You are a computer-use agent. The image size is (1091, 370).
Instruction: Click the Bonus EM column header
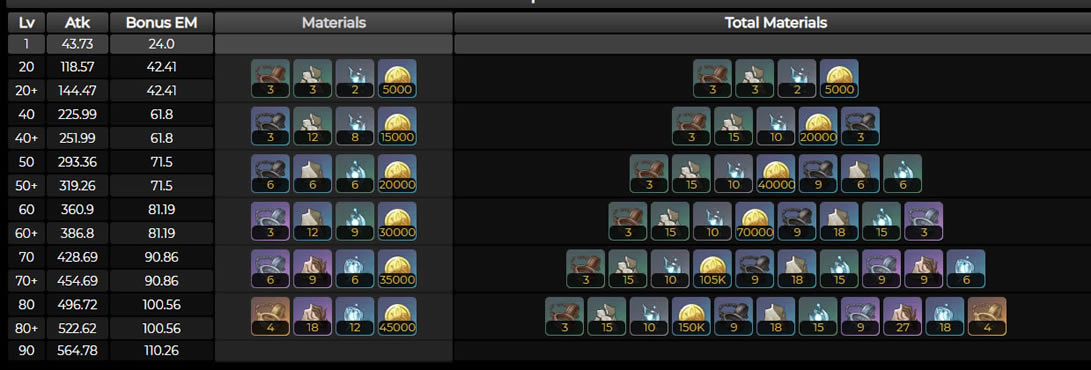click(161, 22)
